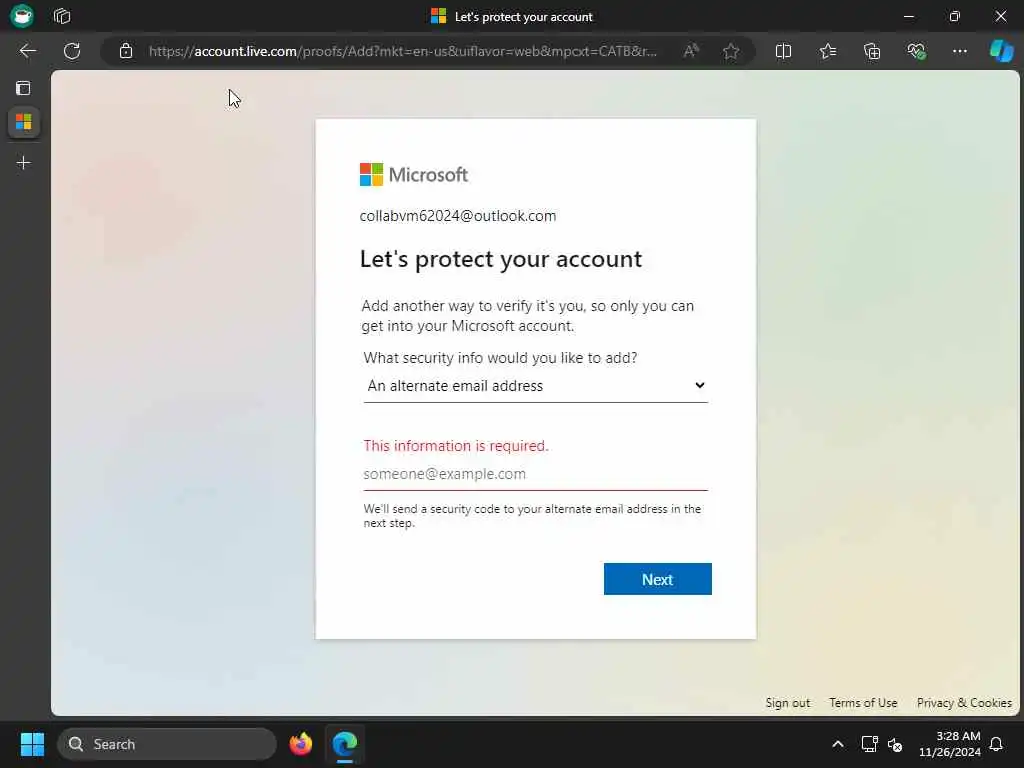Open the split screen icon

[783, 51]
